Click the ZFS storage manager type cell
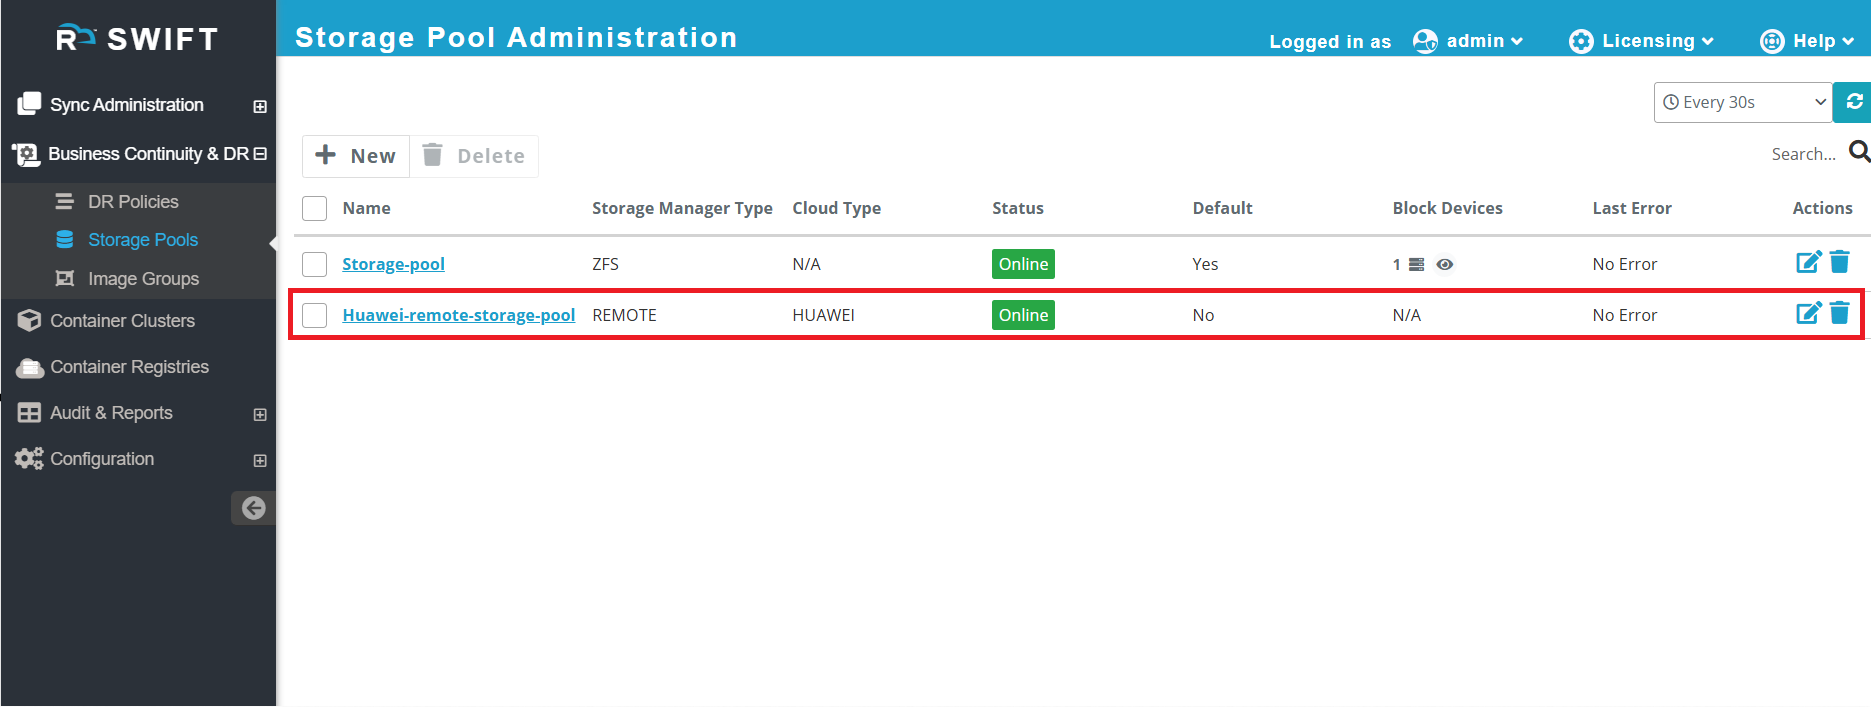Viewport: 1871px width, 707px height. tap(605, 264)
